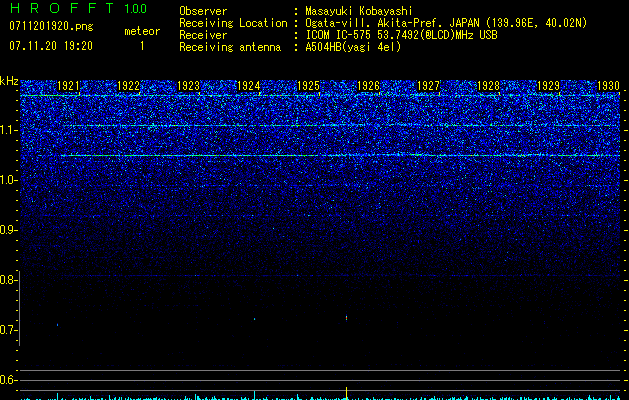Screen dimensions: 629x400
Task: Click the 1926 time marker
Action: tap(368, 86)
